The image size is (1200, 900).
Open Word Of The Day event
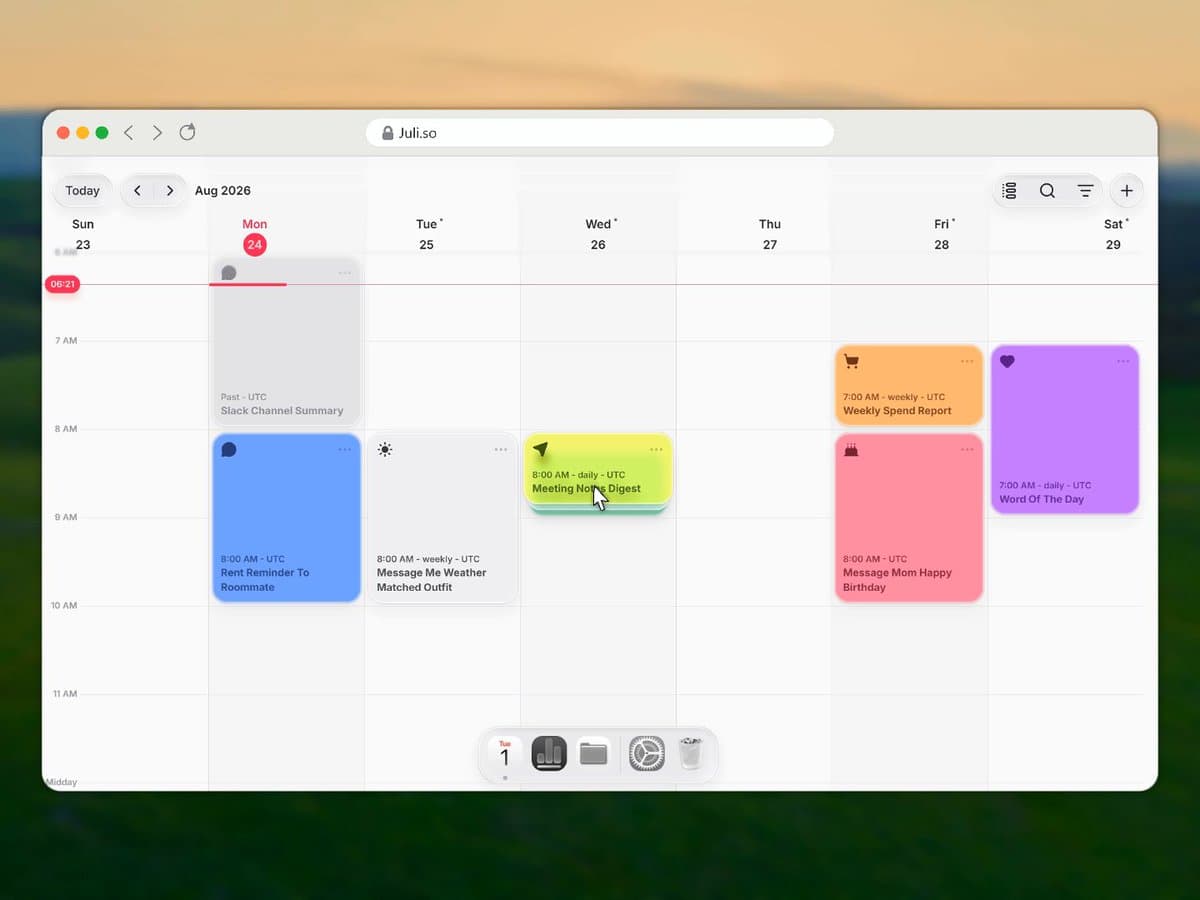pyautogui.click(x=1065, y=429)
